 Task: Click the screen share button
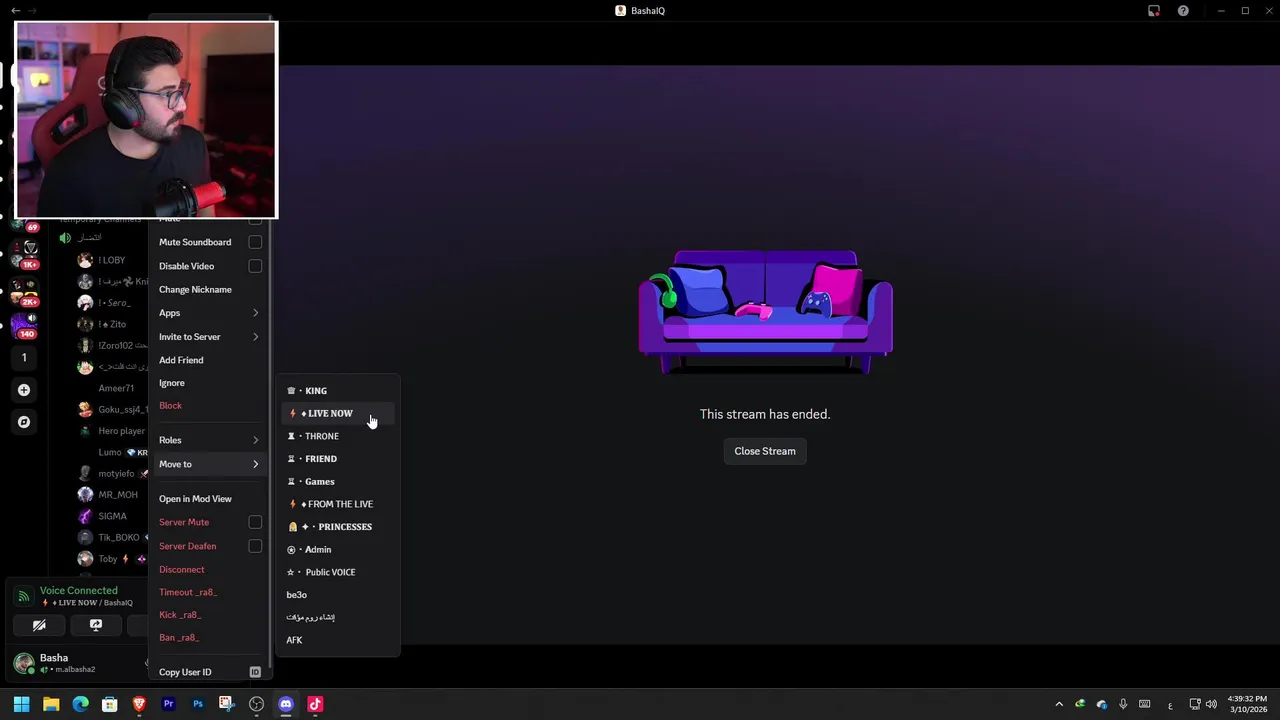(96, 625)
